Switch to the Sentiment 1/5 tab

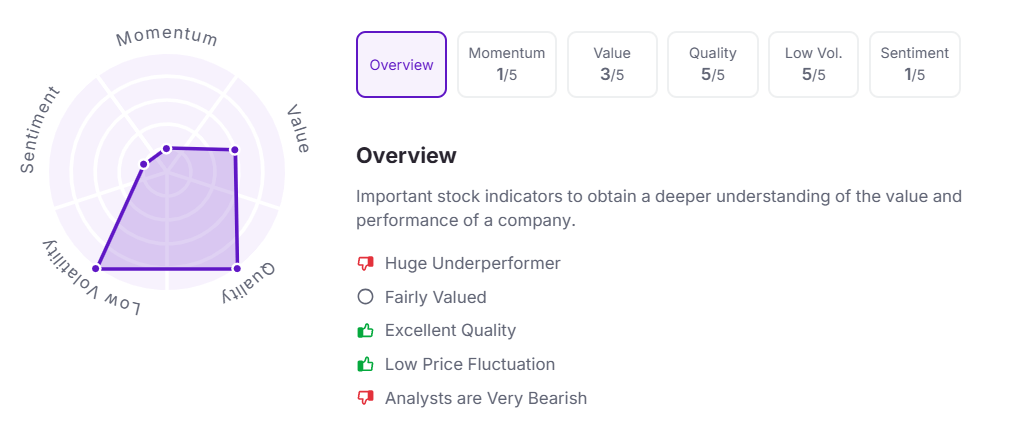[x=914, y=65]
